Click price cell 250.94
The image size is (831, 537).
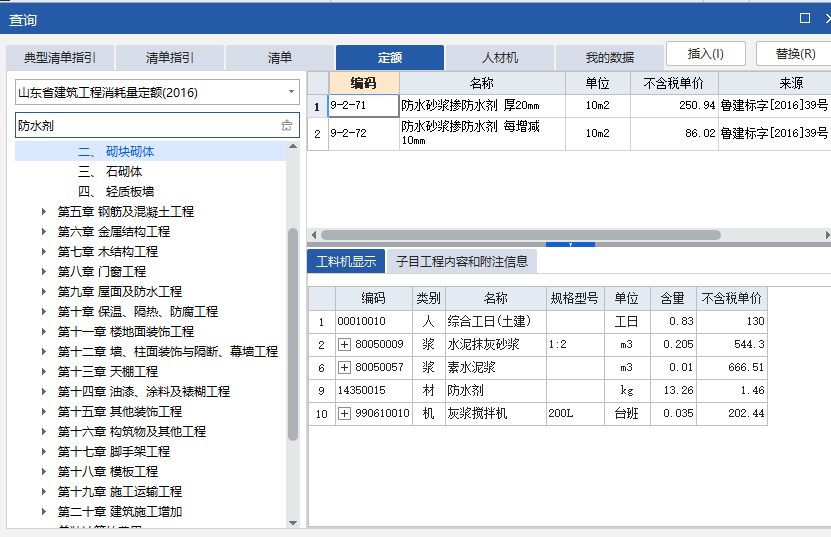[674, 105]
